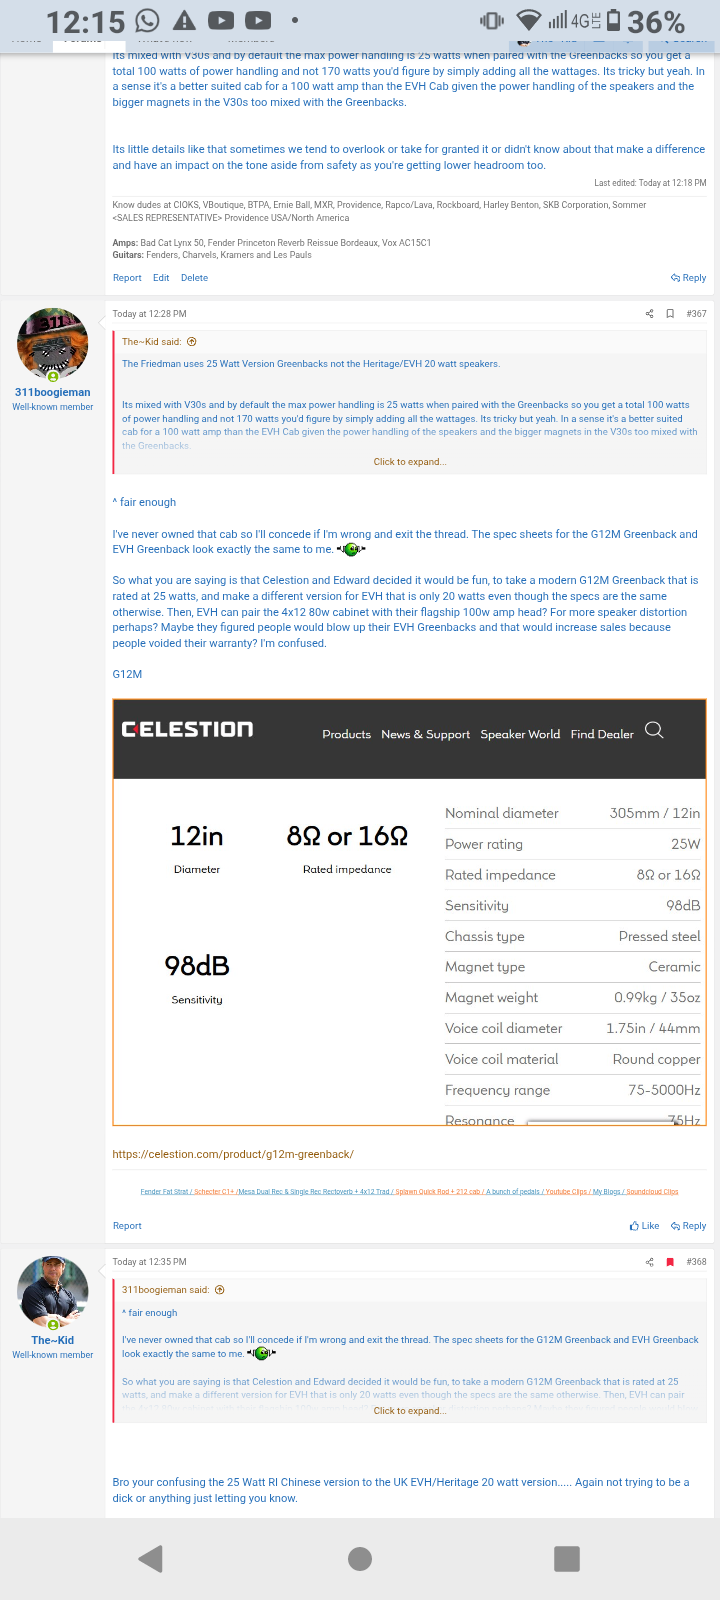Image resolution: width=720 pixels, height=1600 pixels.
Task: Open the recent apps square button
Action: coord(567,1558)
